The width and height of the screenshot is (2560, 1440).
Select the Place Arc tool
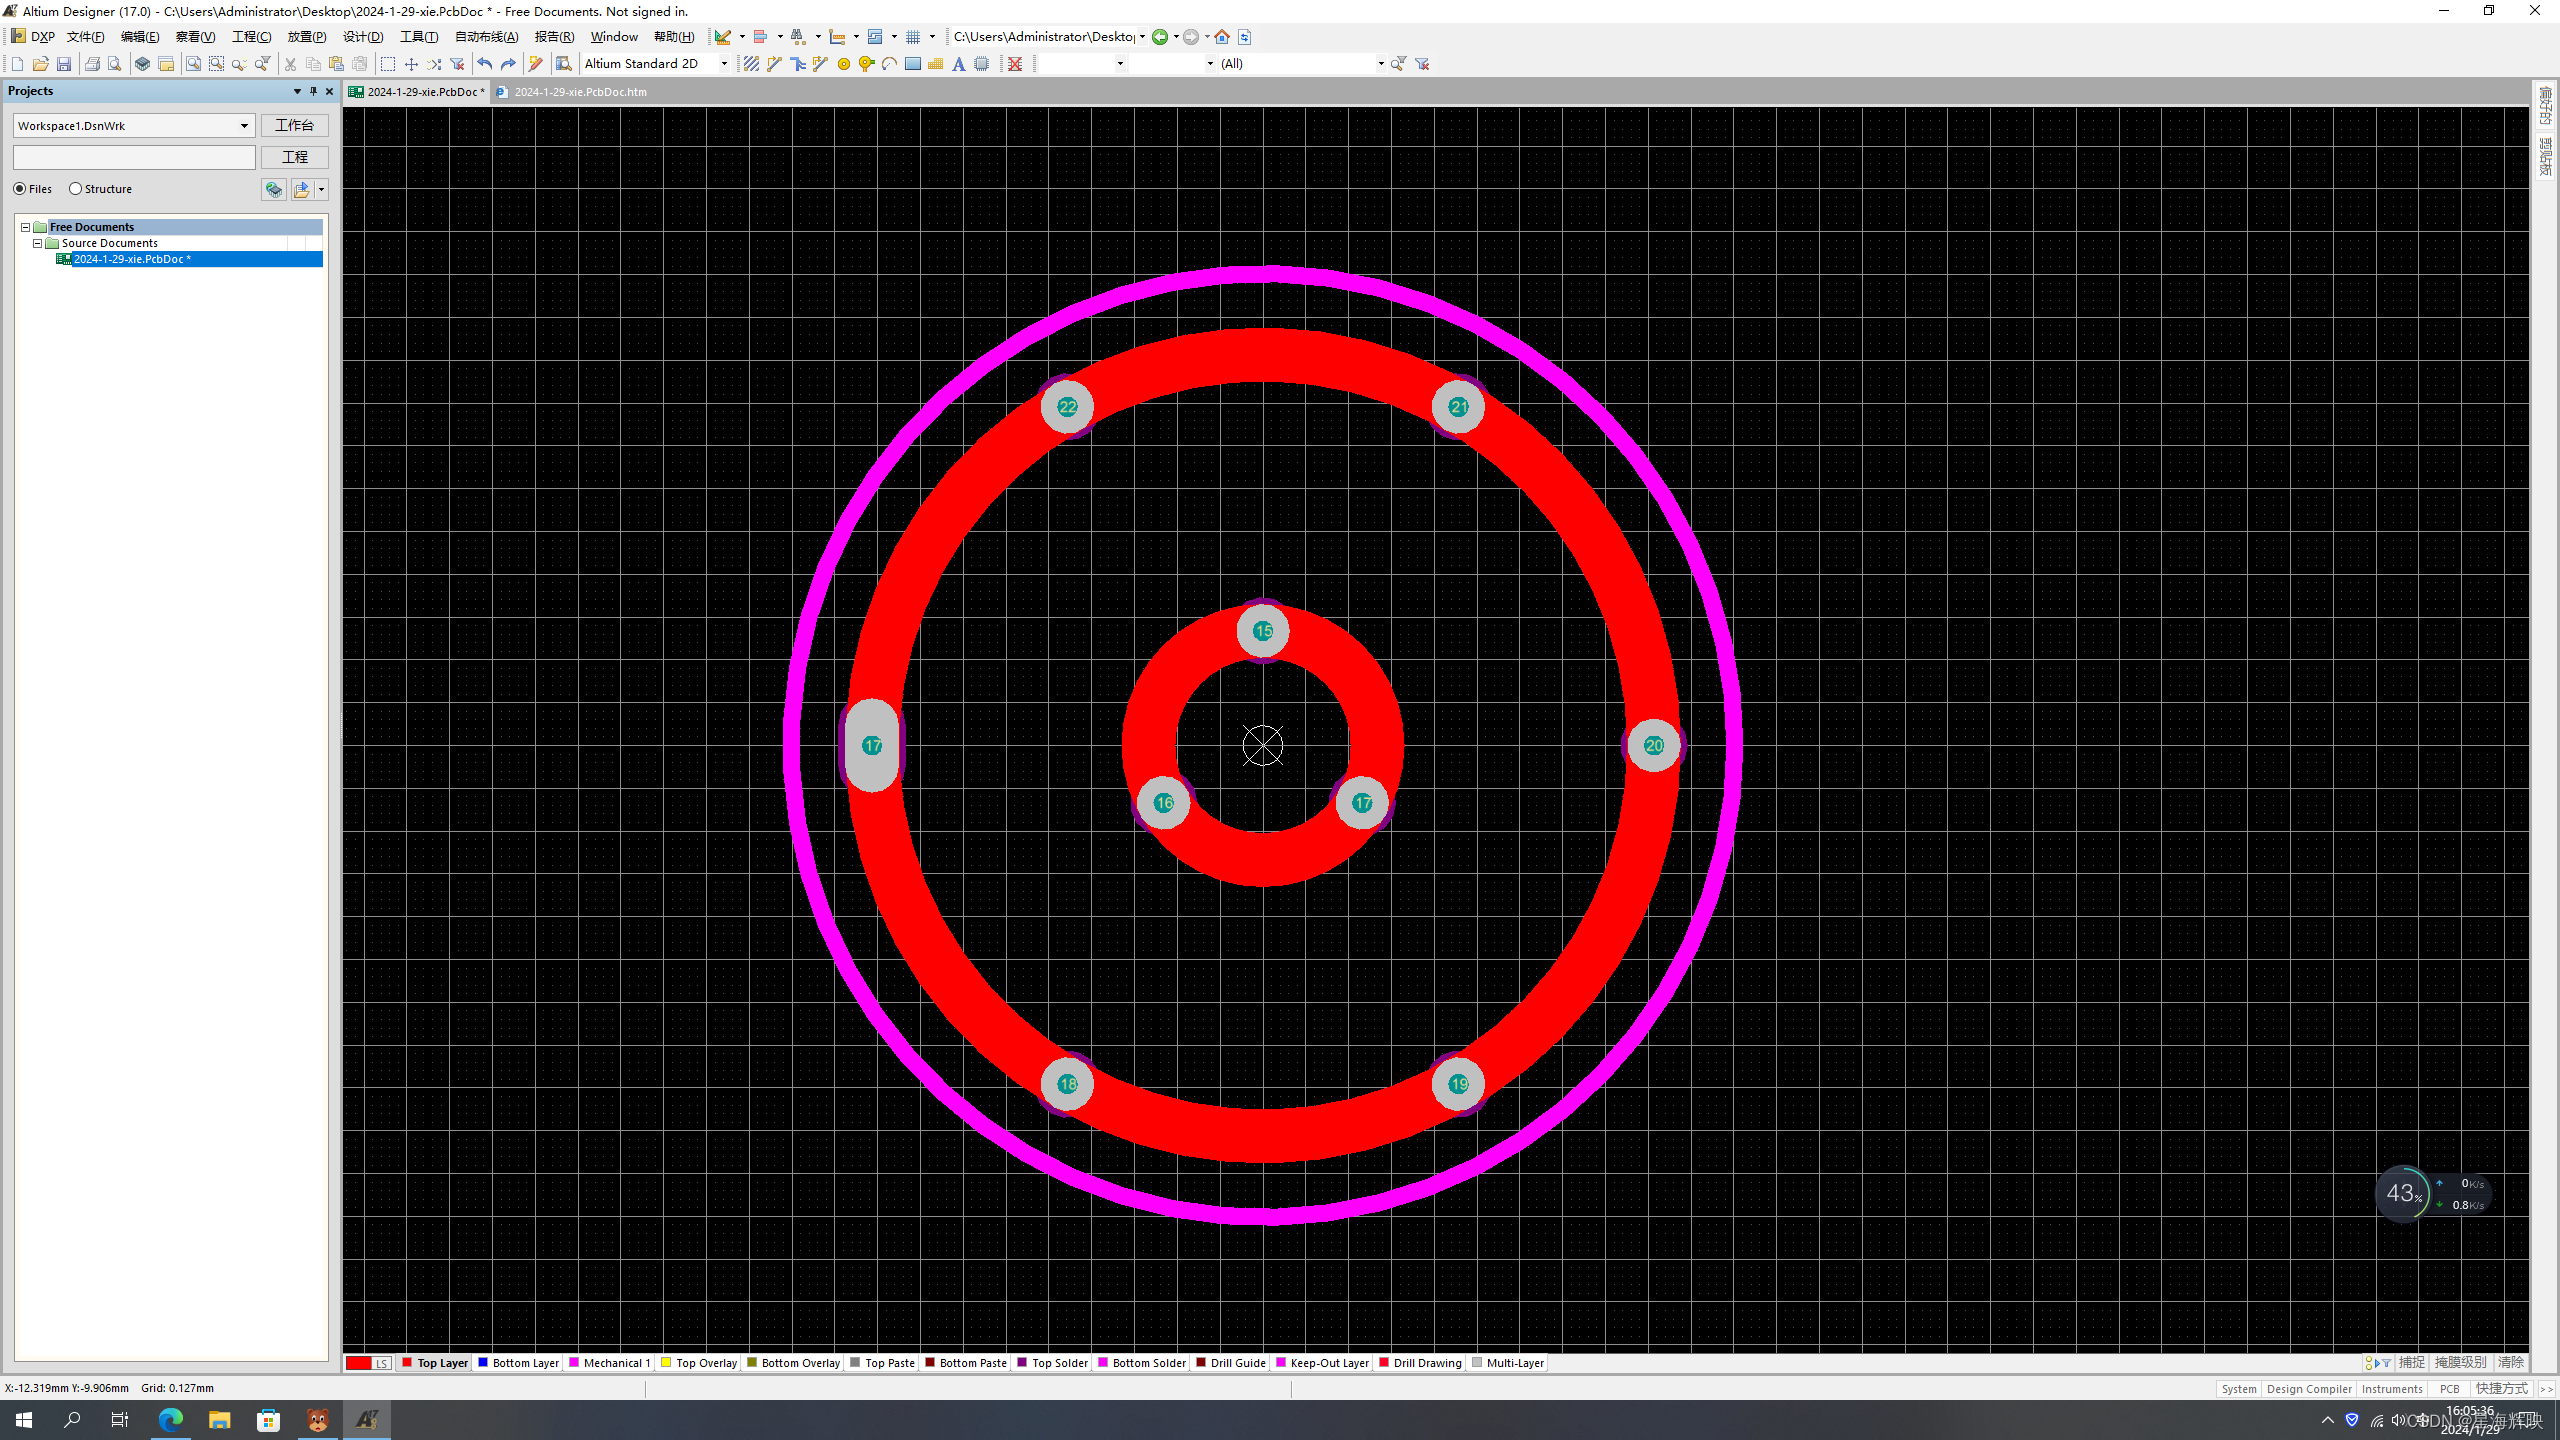pos(889,64)
